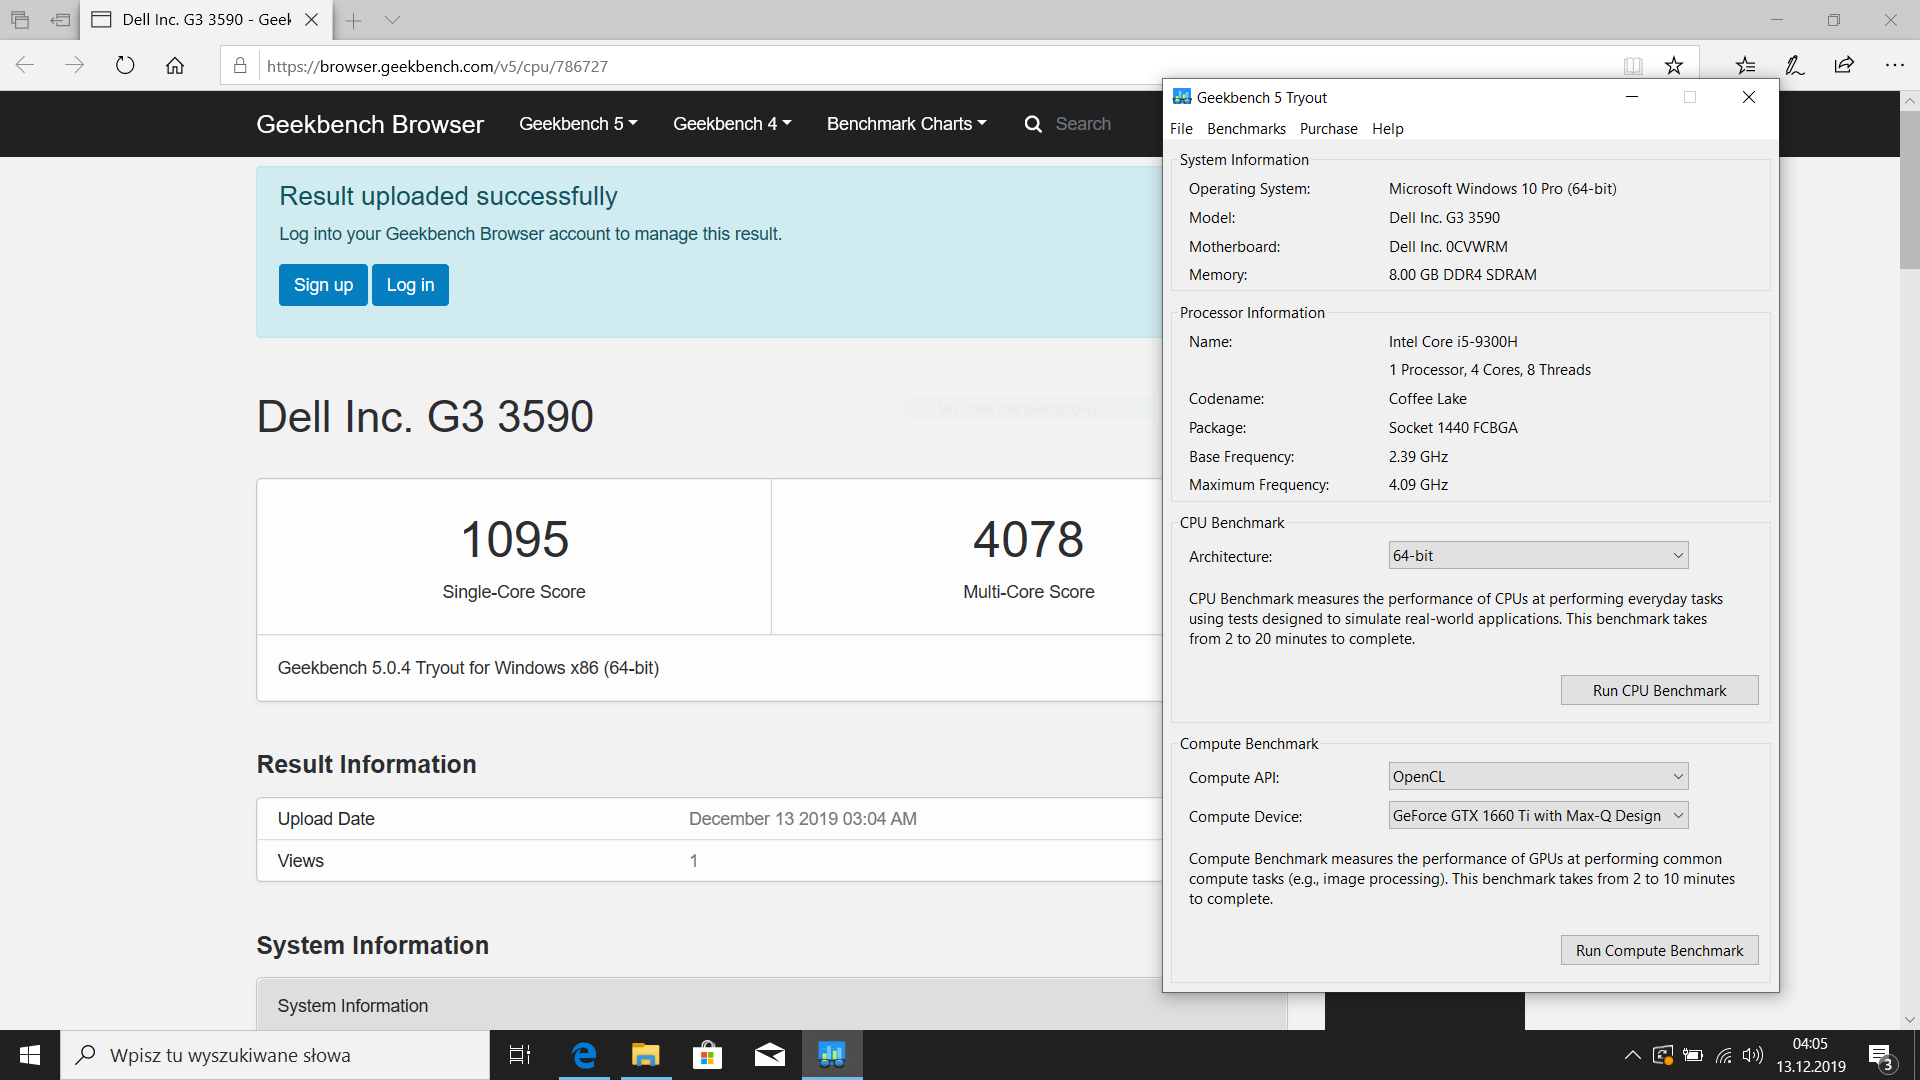Expand the Compute Device dropdown
Viewport: 1920px width, 1080px height.
click(x=1538, y=816)
